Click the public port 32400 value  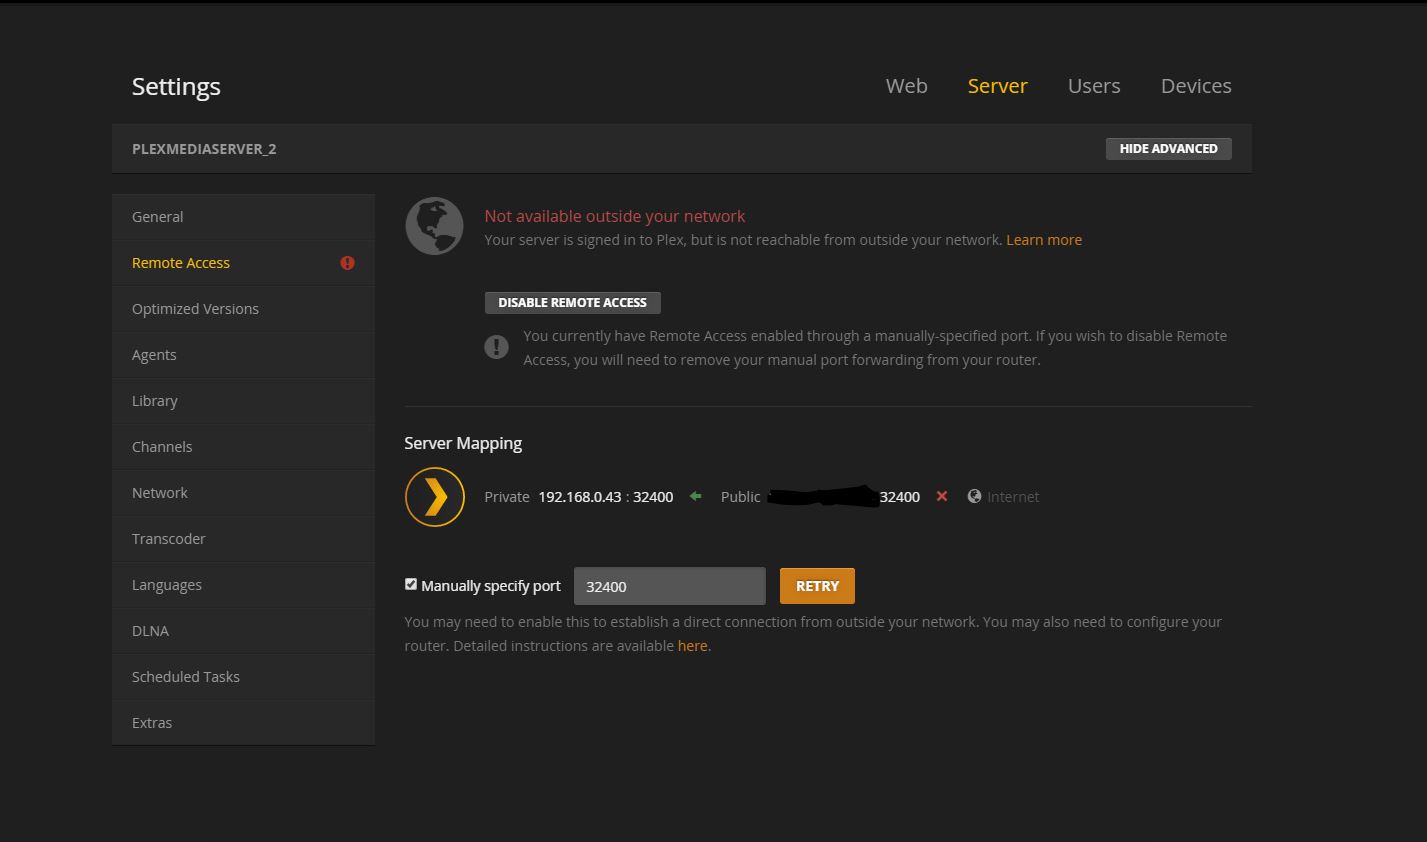(900, 497)
